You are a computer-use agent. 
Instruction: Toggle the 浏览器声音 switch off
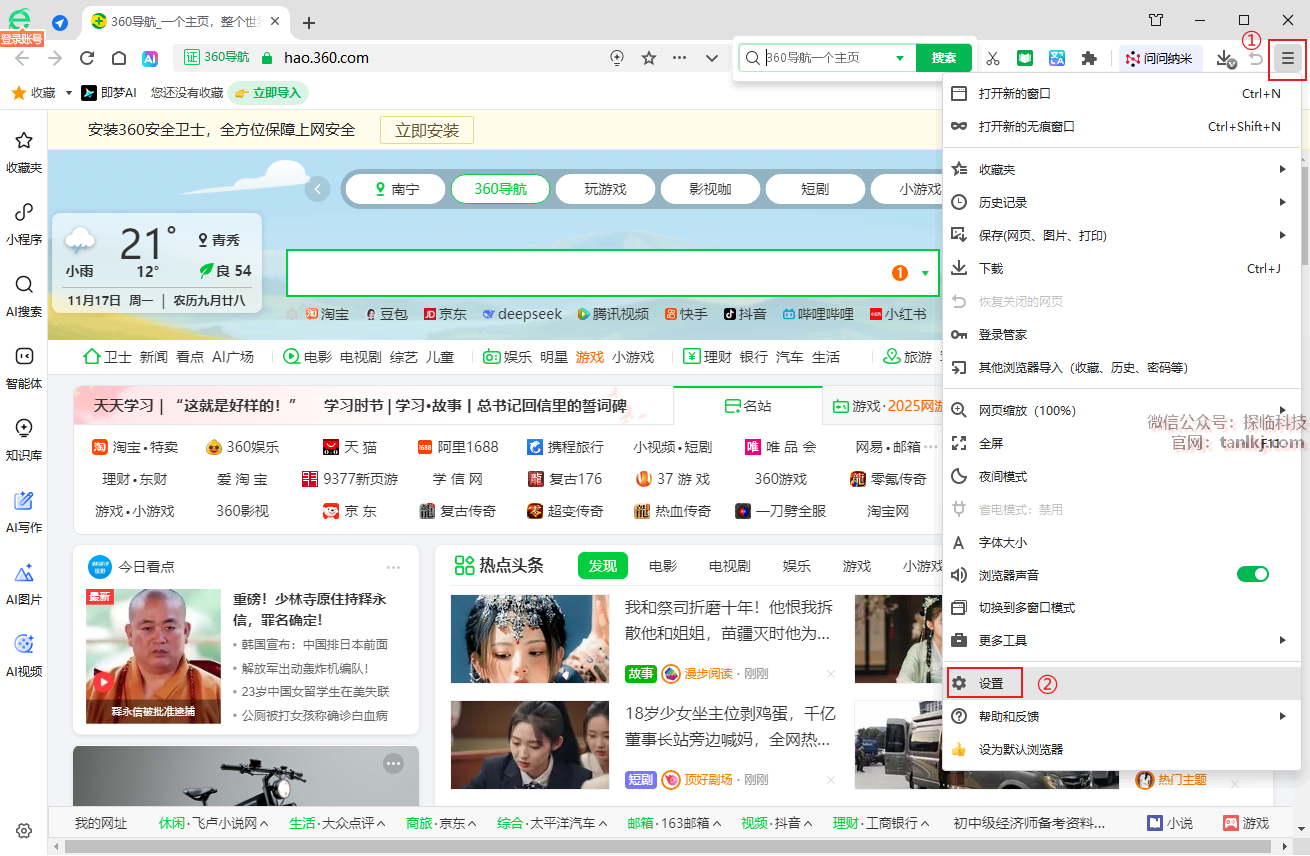tap(1252, 574)
